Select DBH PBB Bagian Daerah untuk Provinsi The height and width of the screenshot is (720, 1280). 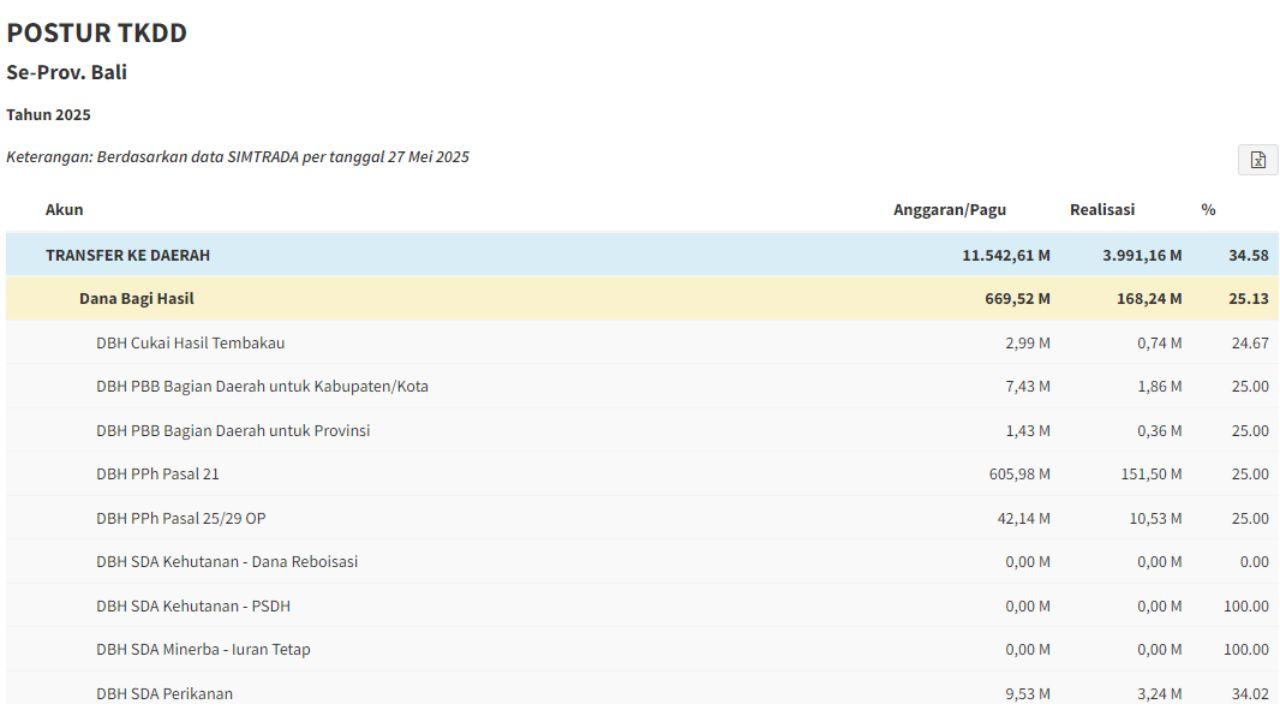pos(240,431)
